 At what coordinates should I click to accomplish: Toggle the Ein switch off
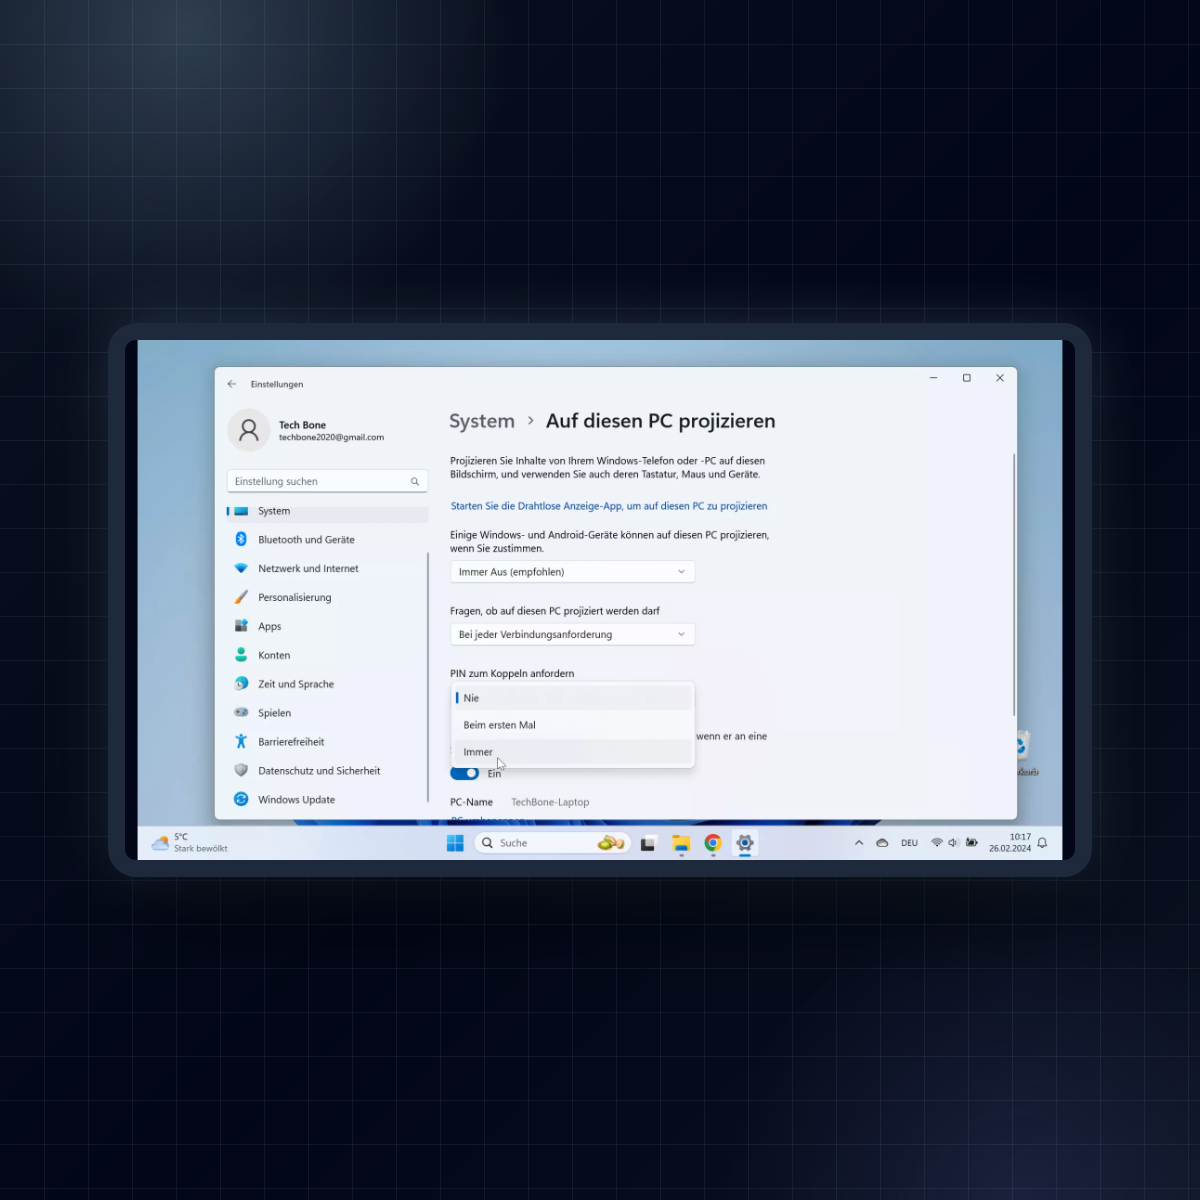pyautogui.click(x=465, y=773)
